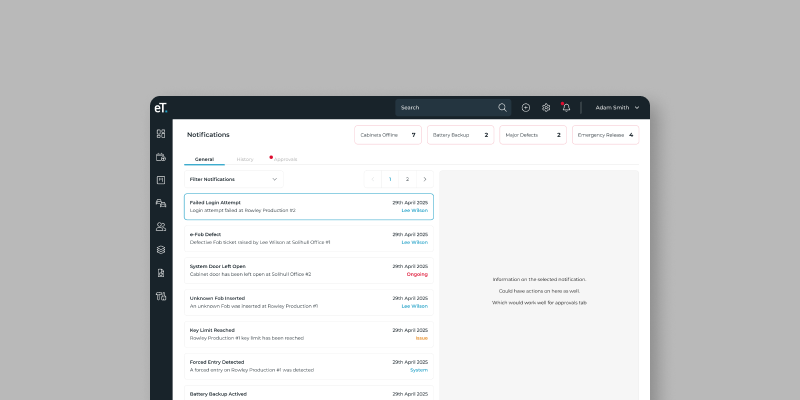Image resolution: width=800 pixels, height=400 pixels.
Task: Click the Battery Backup 2 card
Action: click(x=460, y=135)
